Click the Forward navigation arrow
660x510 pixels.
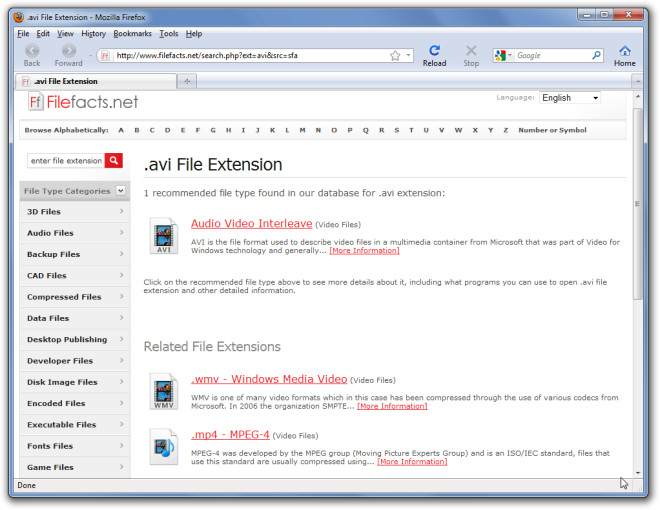[69, 51]
